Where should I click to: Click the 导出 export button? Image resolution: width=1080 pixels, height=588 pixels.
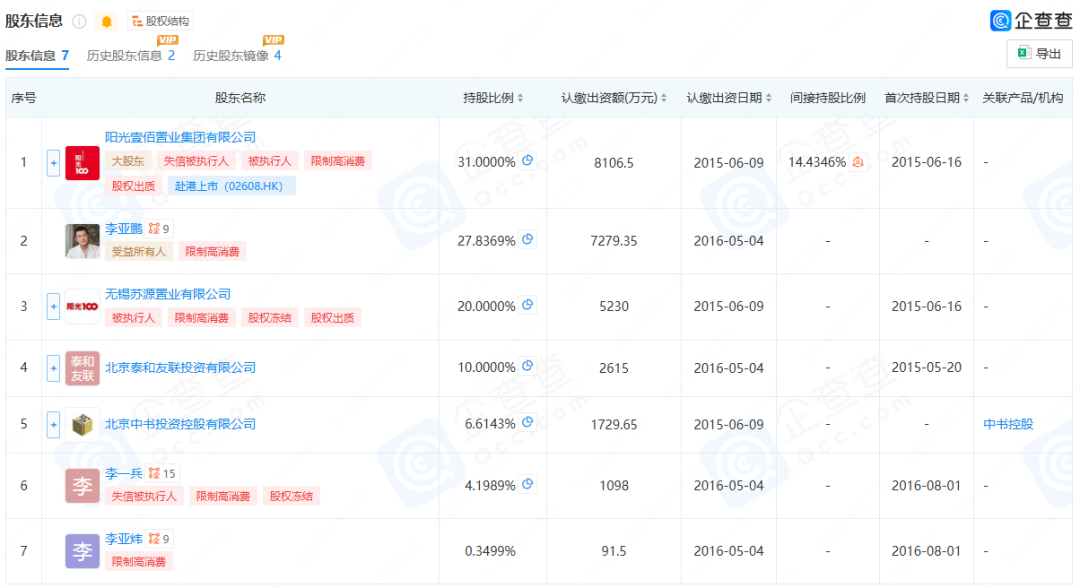pos(1039,54)
